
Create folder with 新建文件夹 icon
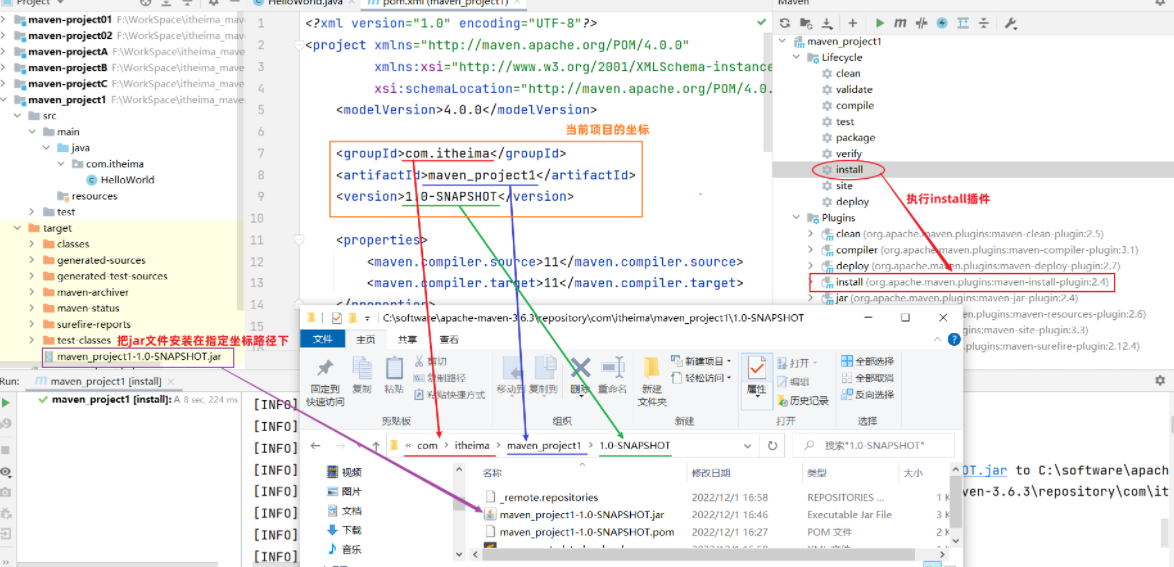(x=652, y=382)
